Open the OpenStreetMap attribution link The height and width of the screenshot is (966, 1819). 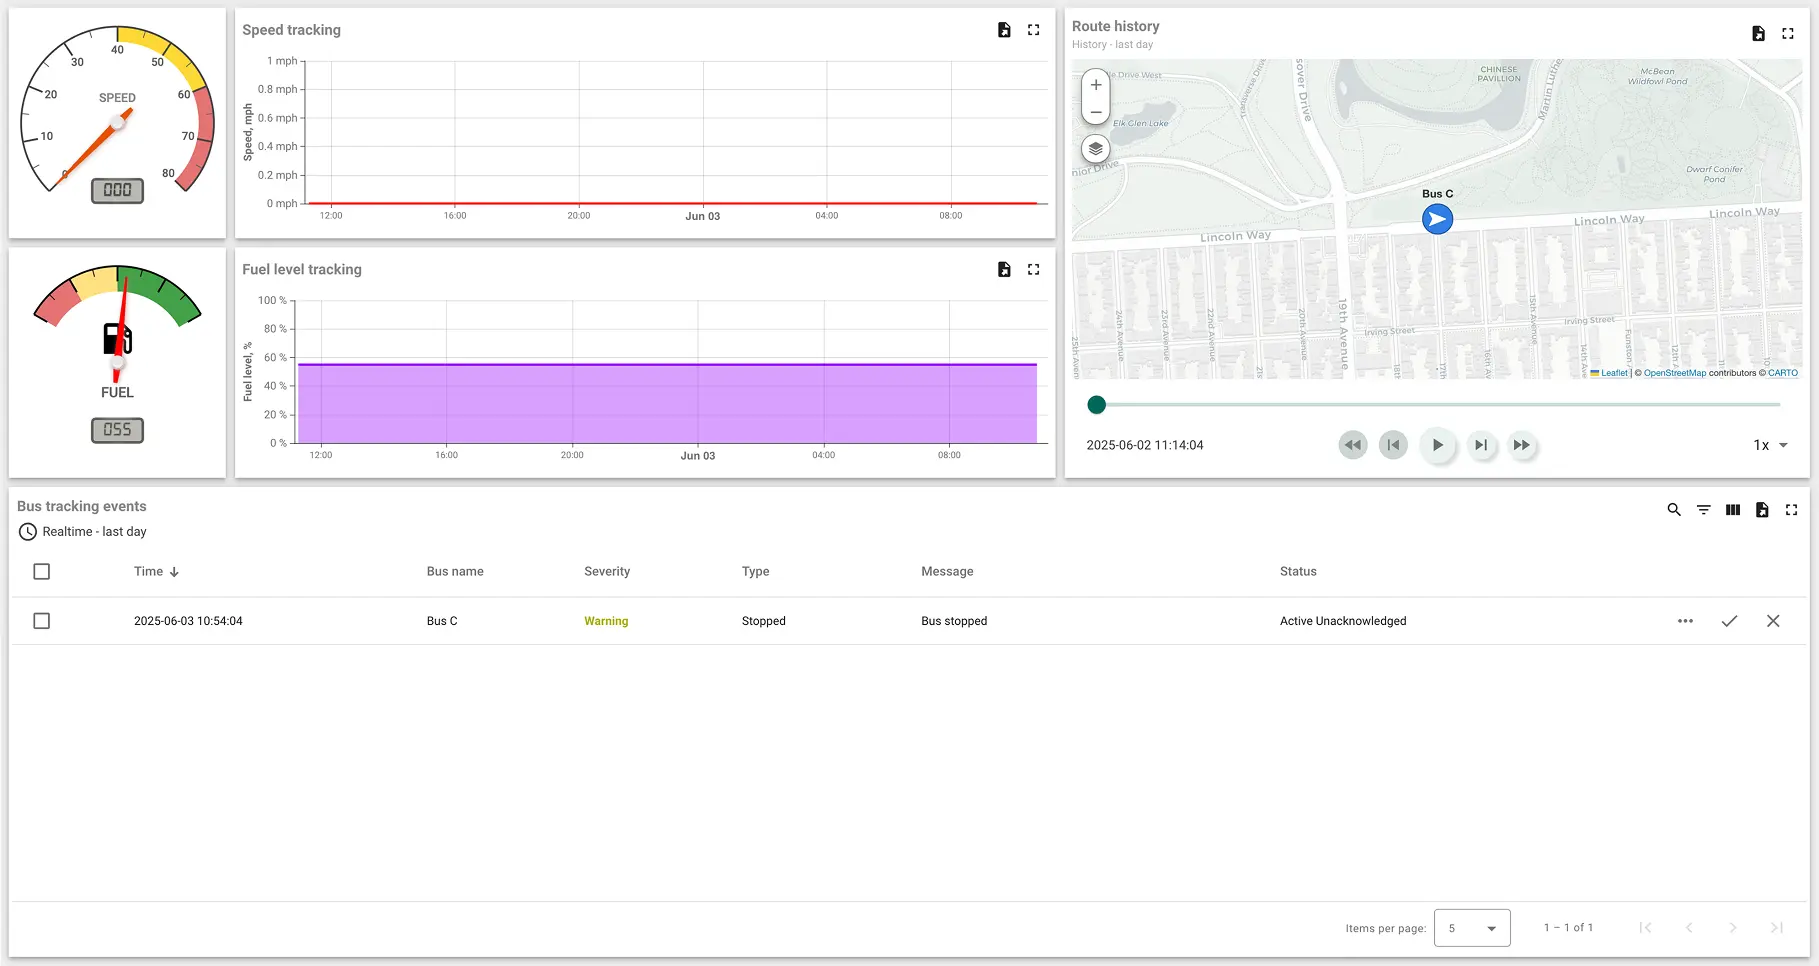[x=1675, y=373]
